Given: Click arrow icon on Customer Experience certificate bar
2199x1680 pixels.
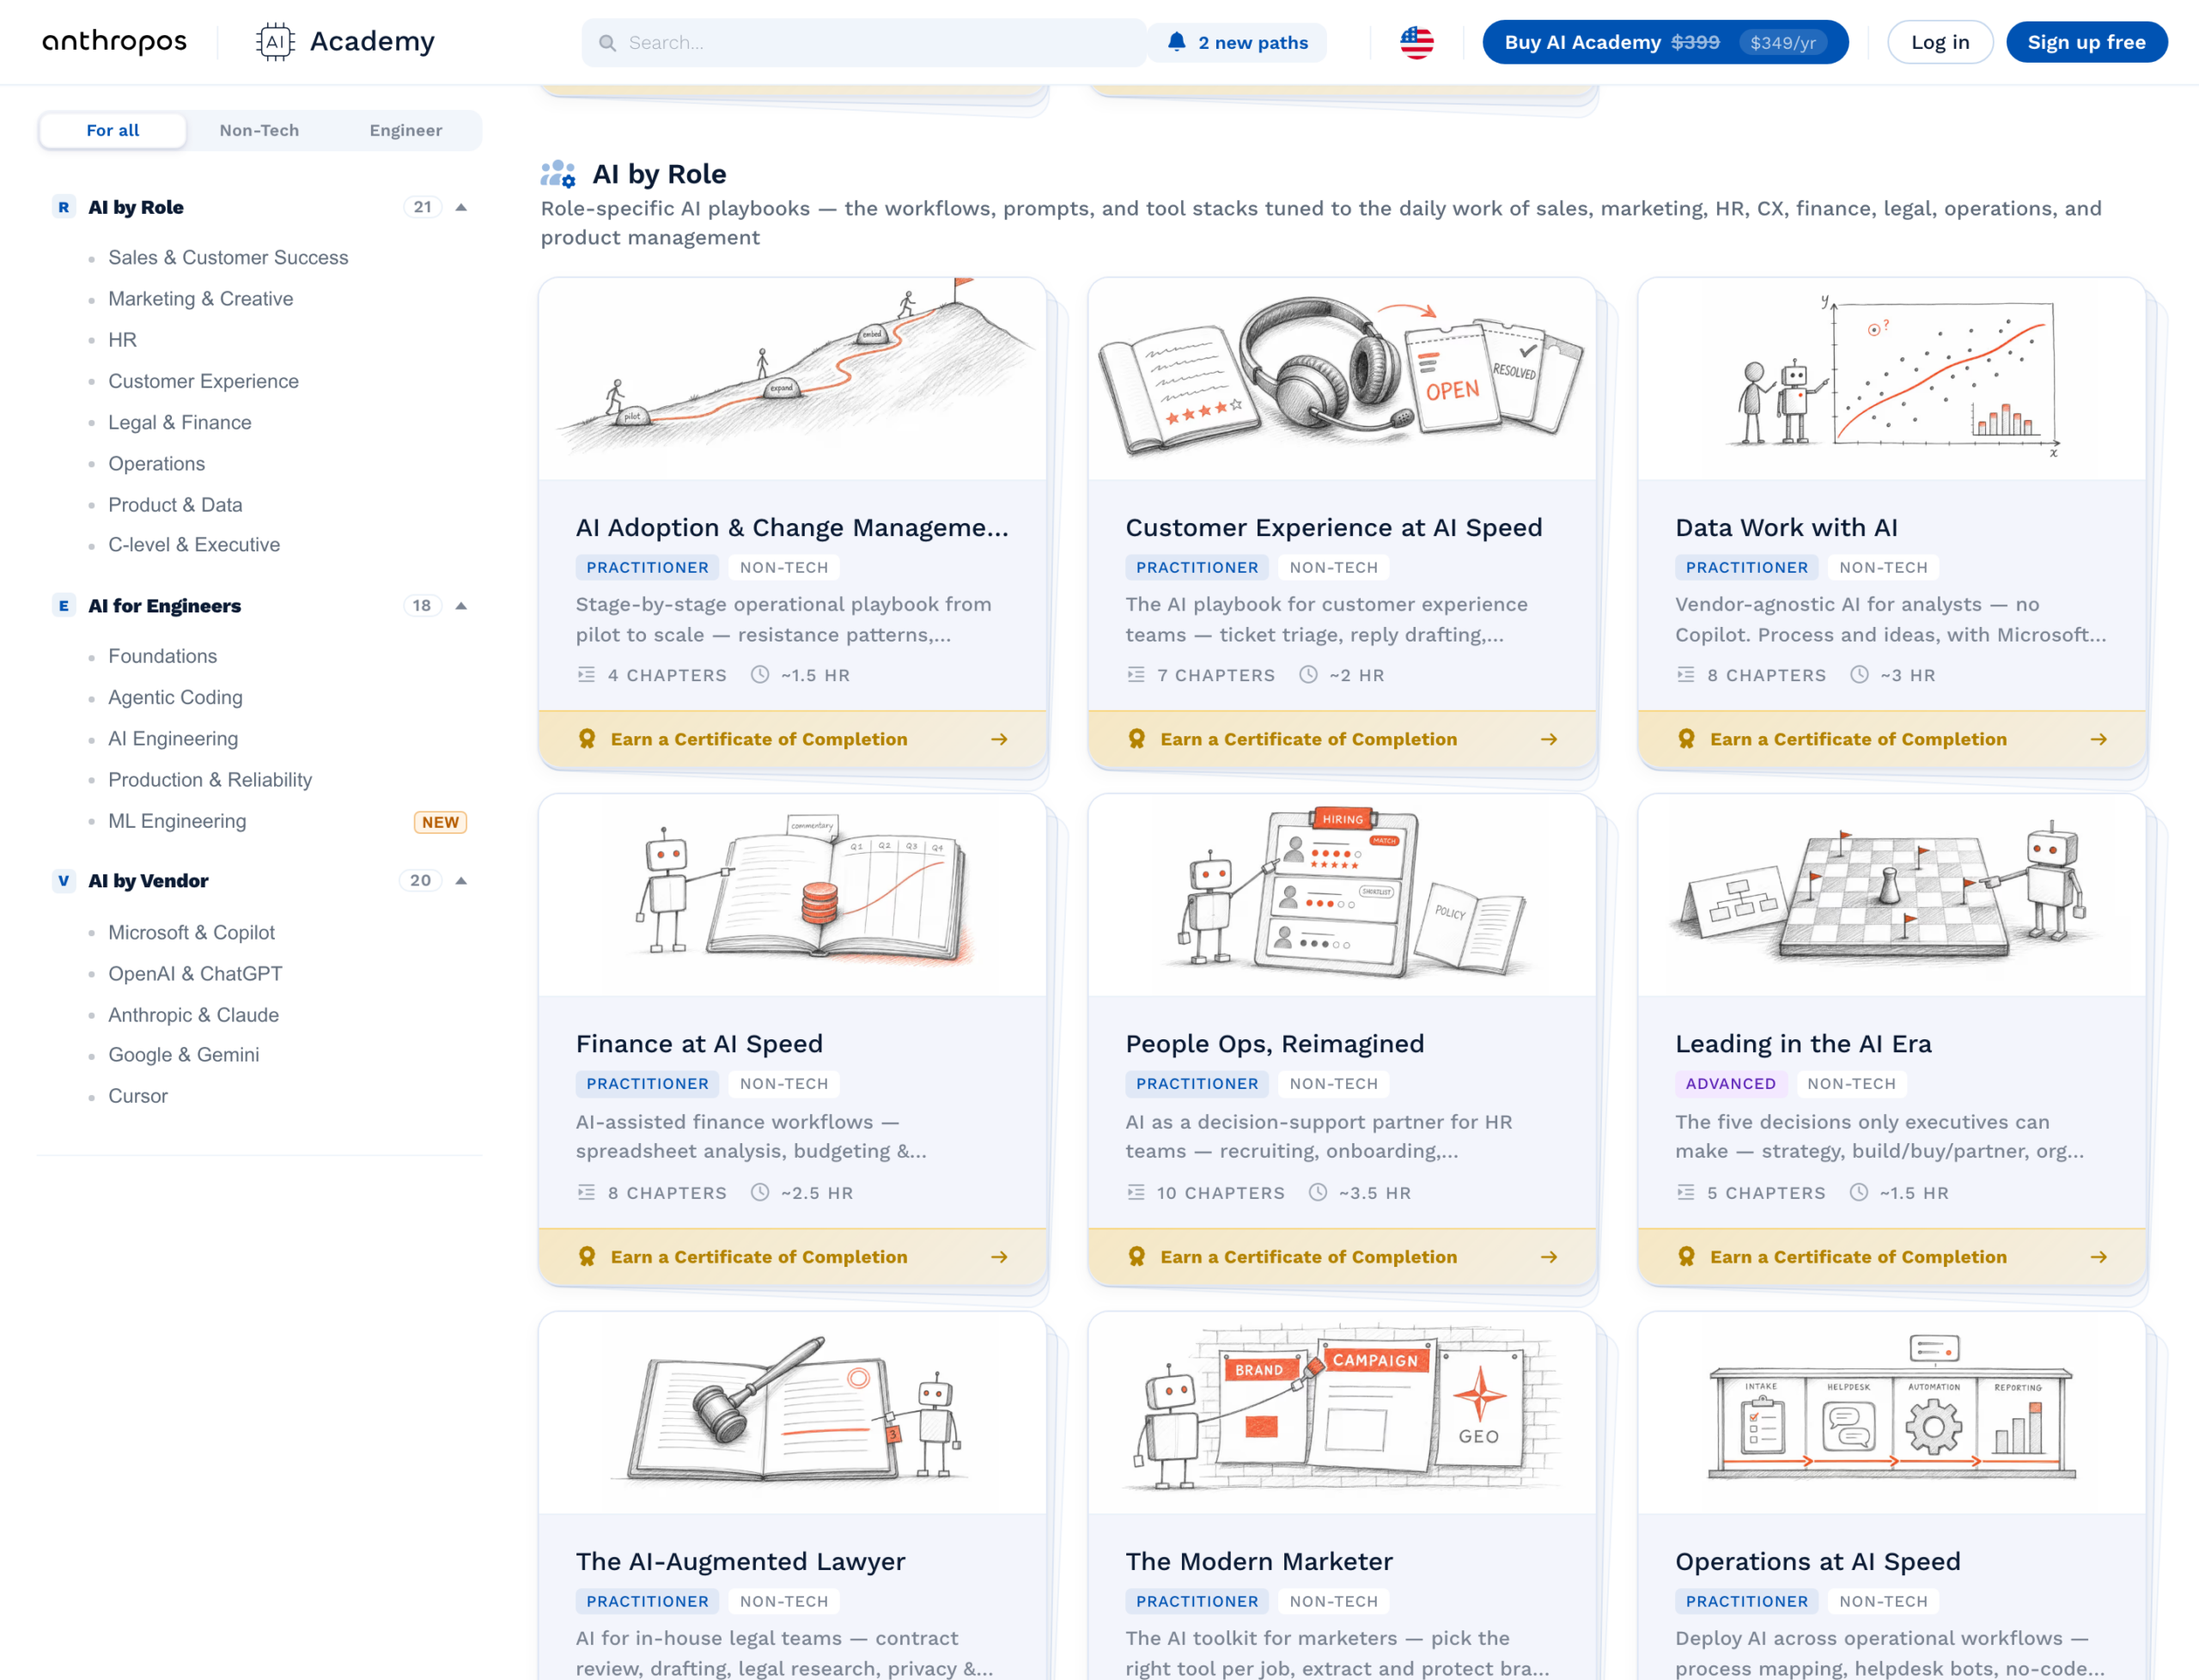Looking at the screenshot, I should [x=1549, y=739].
